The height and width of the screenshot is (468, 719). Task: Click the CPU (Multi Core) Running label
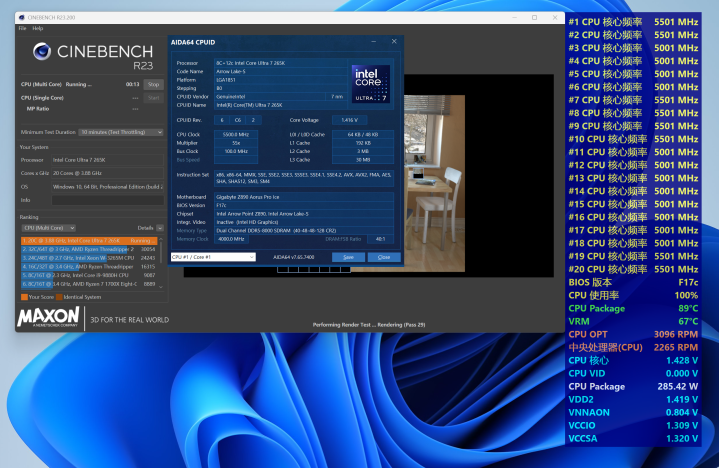click(x=56, y=84)
